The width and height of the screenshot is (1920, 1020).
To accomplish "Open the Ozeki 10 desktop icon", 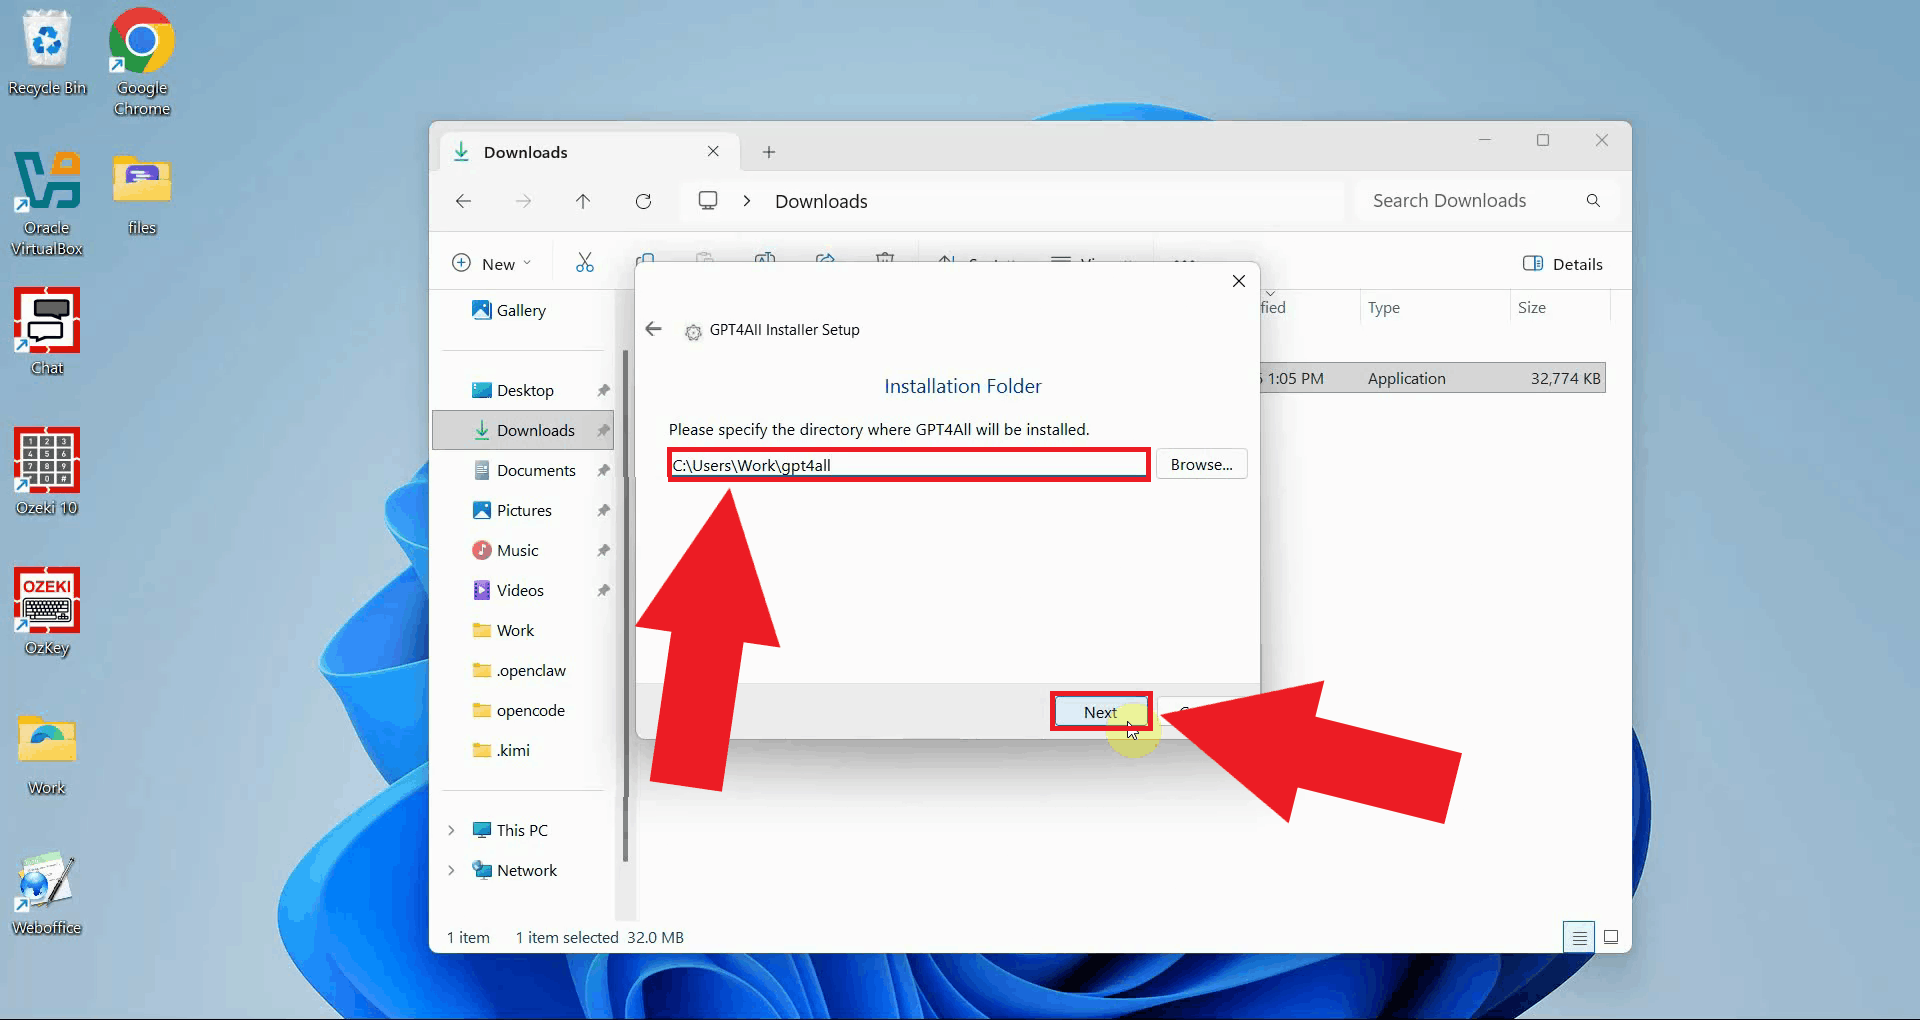I will point(46,463).
